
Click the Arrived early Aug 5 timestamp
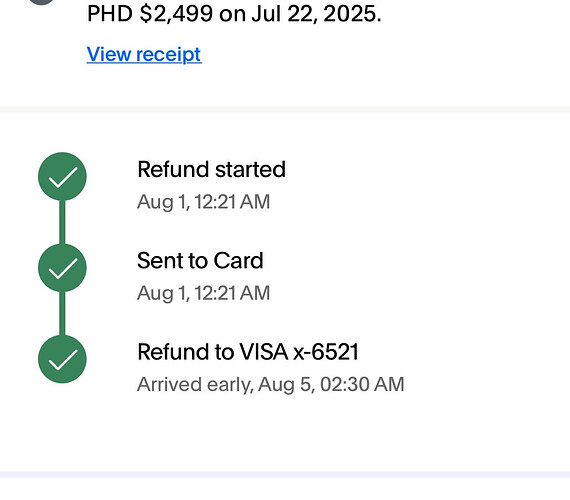point(270,384)
